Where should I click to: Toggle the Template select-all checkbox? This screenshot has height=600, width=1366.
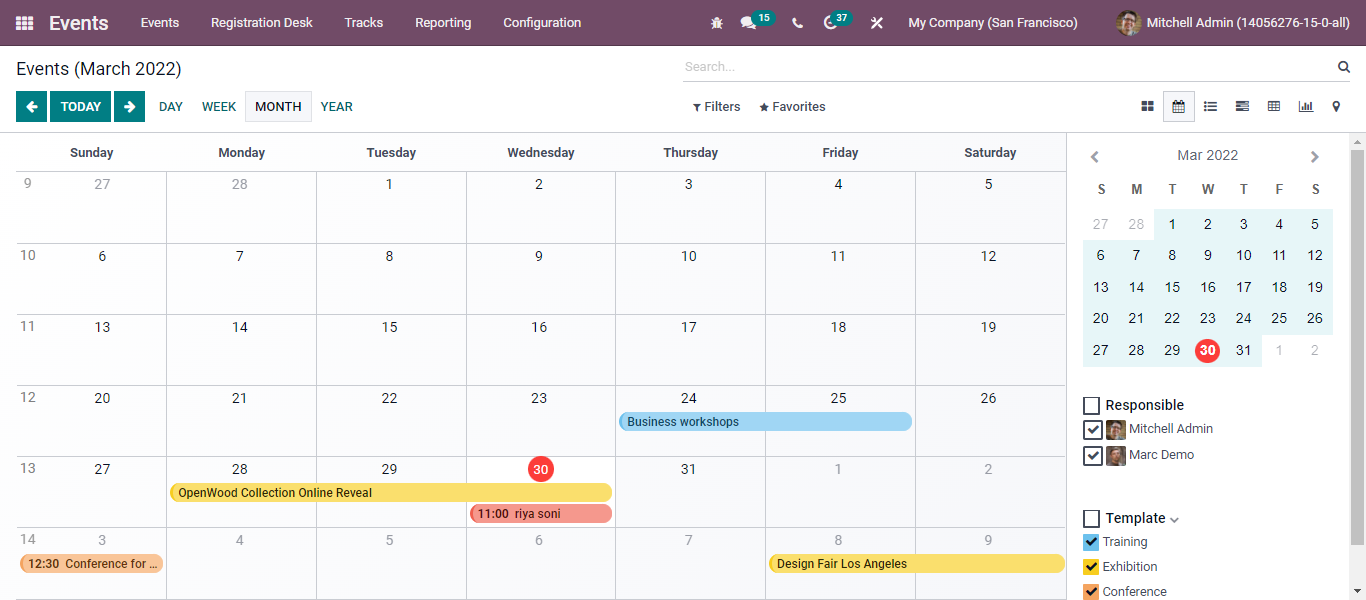pyautogui.click(x=1092, y=519)
